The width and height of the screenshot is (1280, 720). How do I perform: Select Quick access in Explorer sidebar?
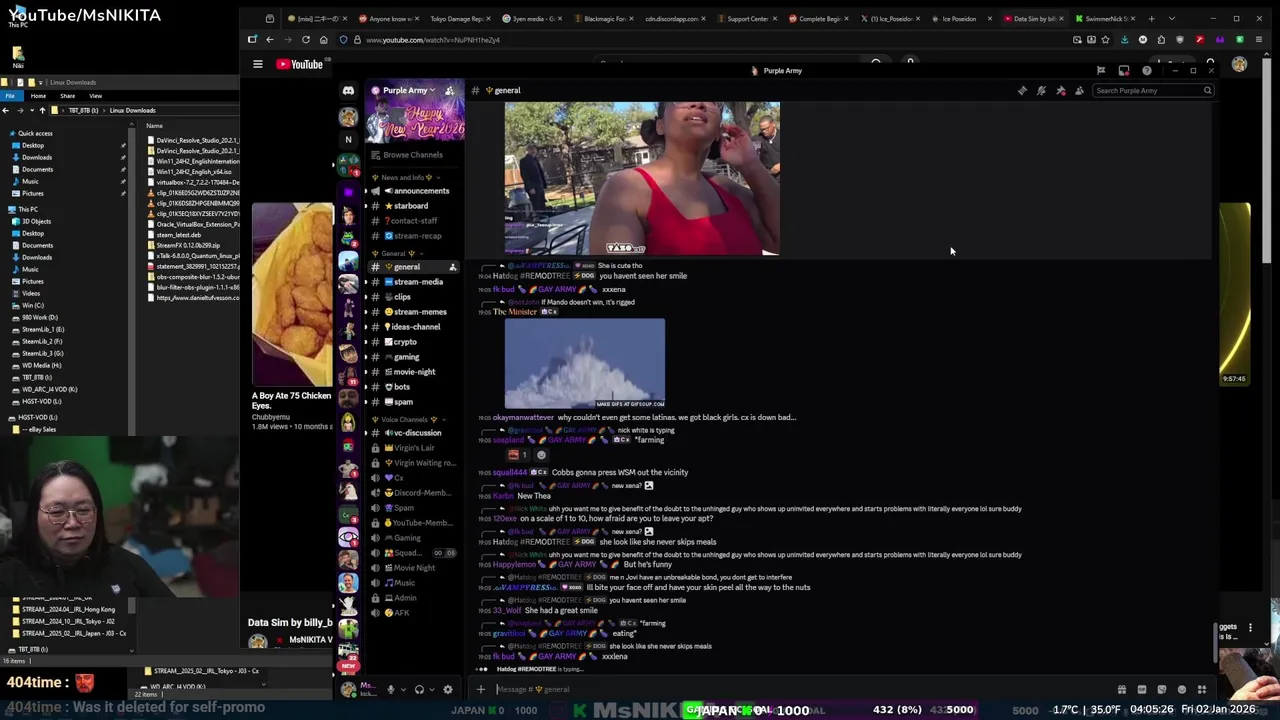(x=35, y=133)
